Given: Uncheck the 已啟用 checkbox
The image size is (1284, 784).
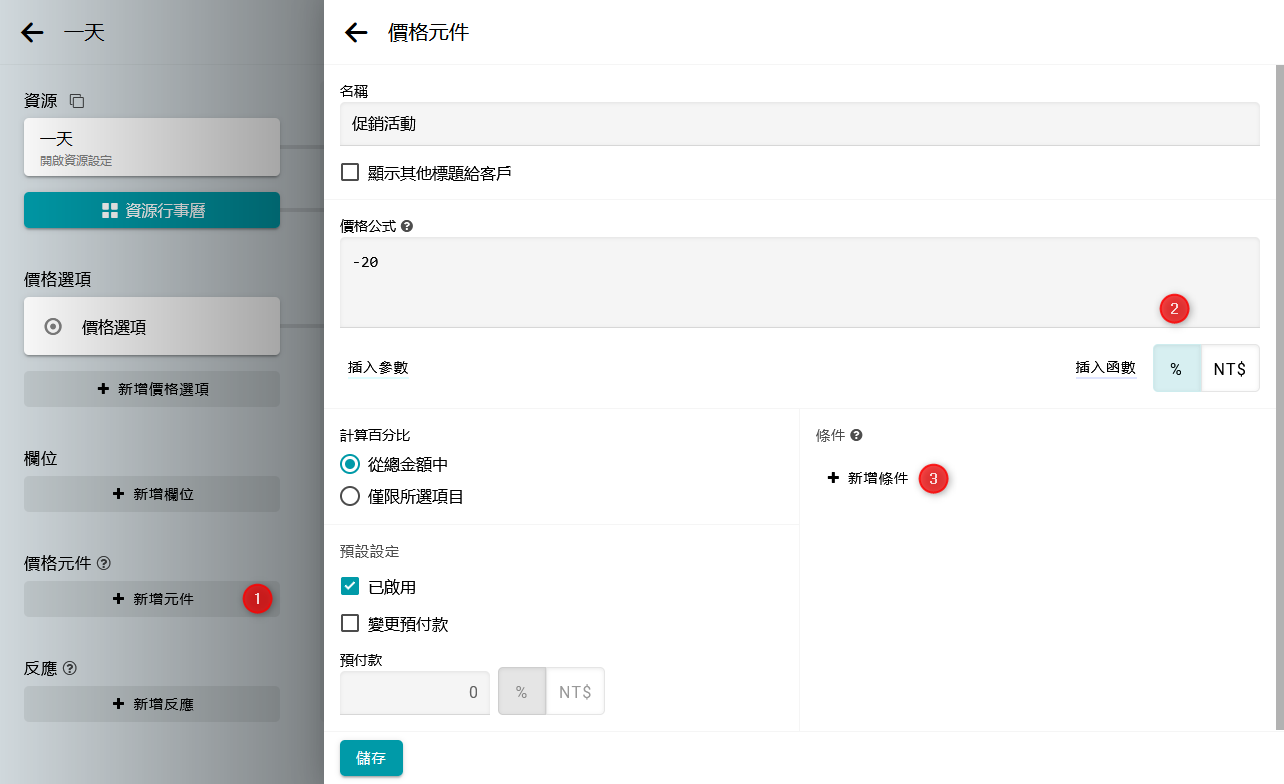Looking at the screenshot, I should pos(350,586).
